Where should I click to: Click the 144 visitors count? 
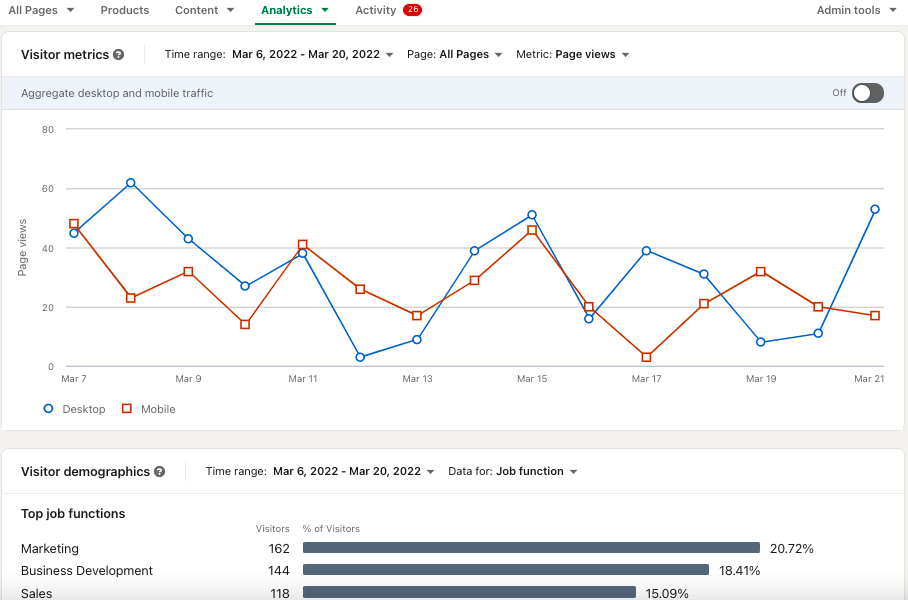pos(279,570)
